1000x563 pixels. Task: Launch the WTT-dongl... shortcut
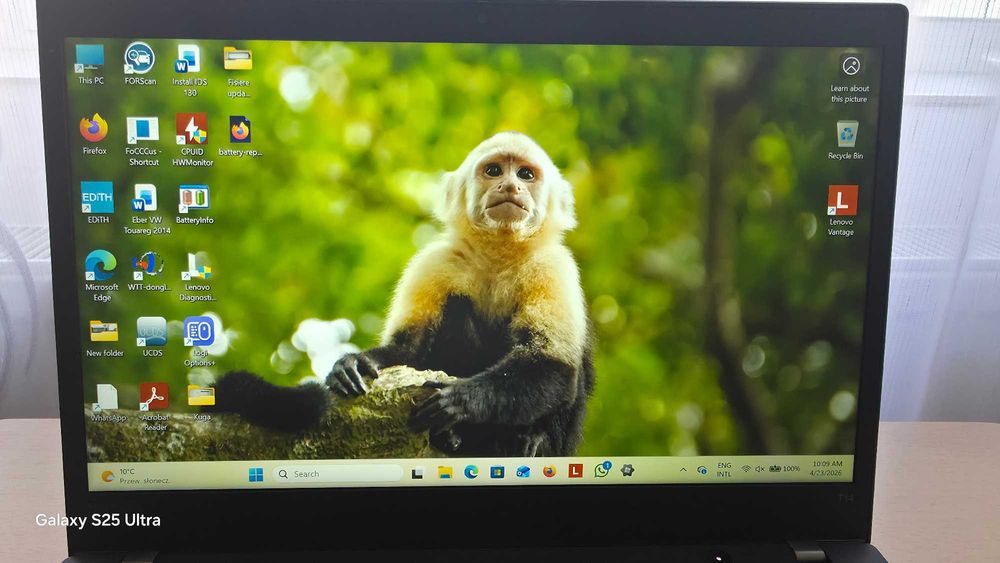pyautogui.click(x=149, y=272)
